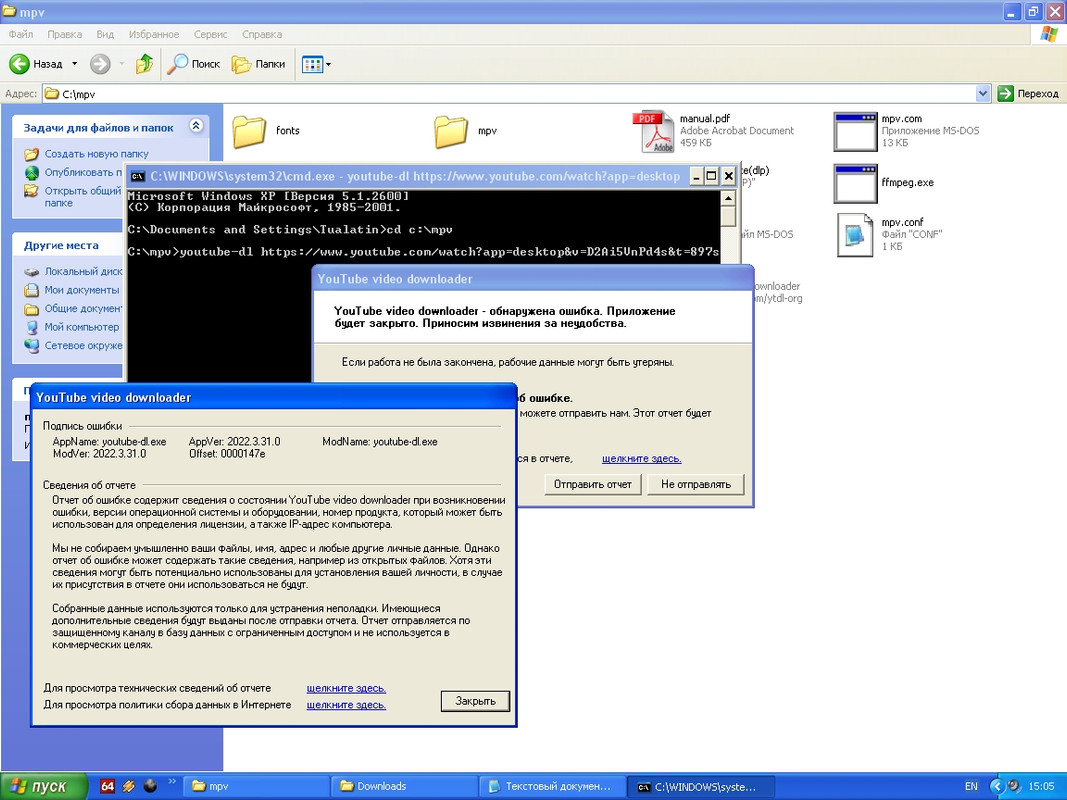Go up one folder level icon
This screenshot has height=800, width=1067.
(144, 64)
